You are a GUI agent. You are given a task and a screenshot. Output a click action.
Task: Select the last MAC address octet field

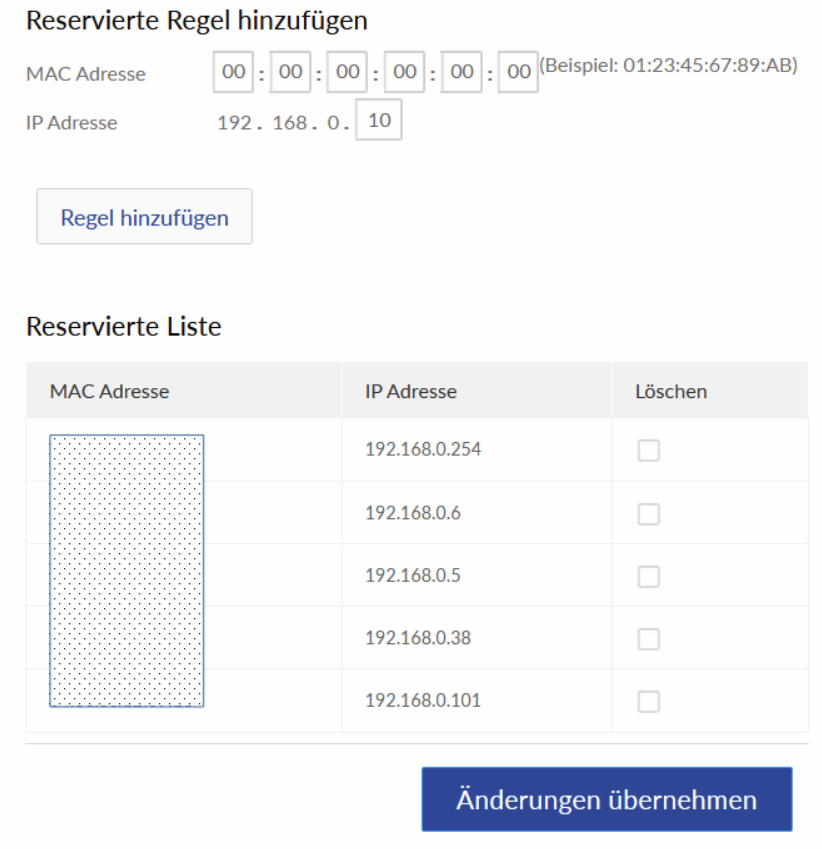(517, 73)
